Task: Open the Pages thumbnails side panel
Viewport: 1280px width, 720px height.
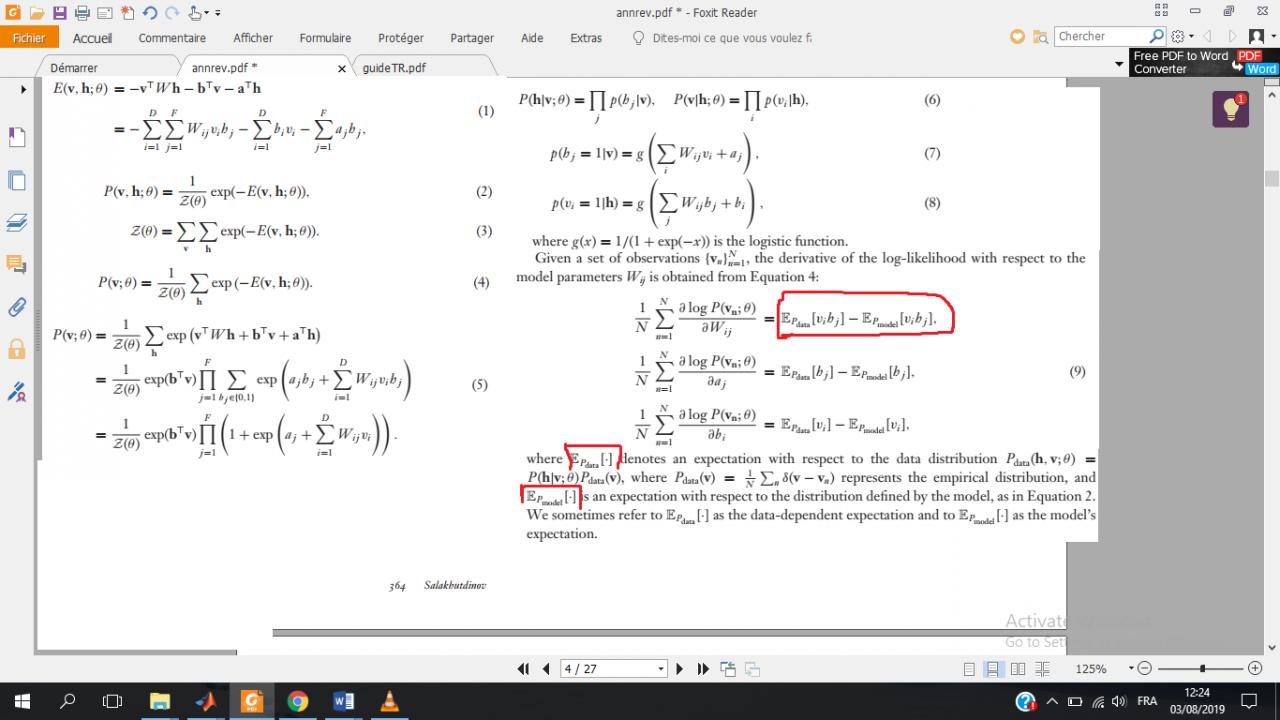Action: (17, 180)
